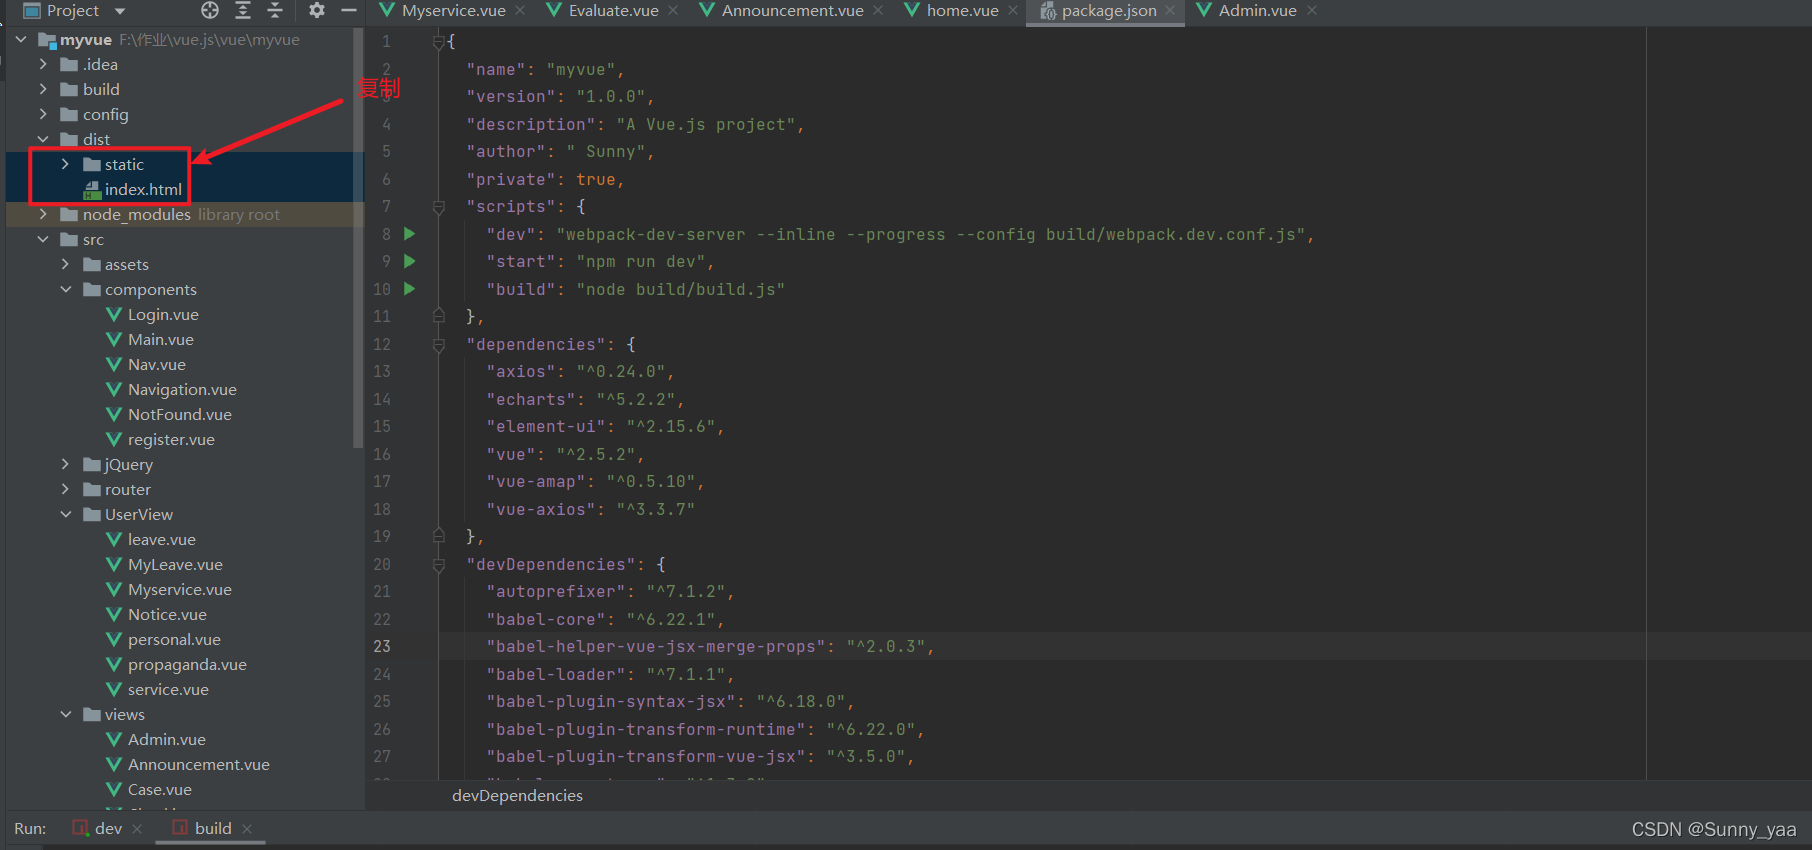The image size is (1812, 850).
Task: Select index.html in dist folder
Action: click(143, 189)
